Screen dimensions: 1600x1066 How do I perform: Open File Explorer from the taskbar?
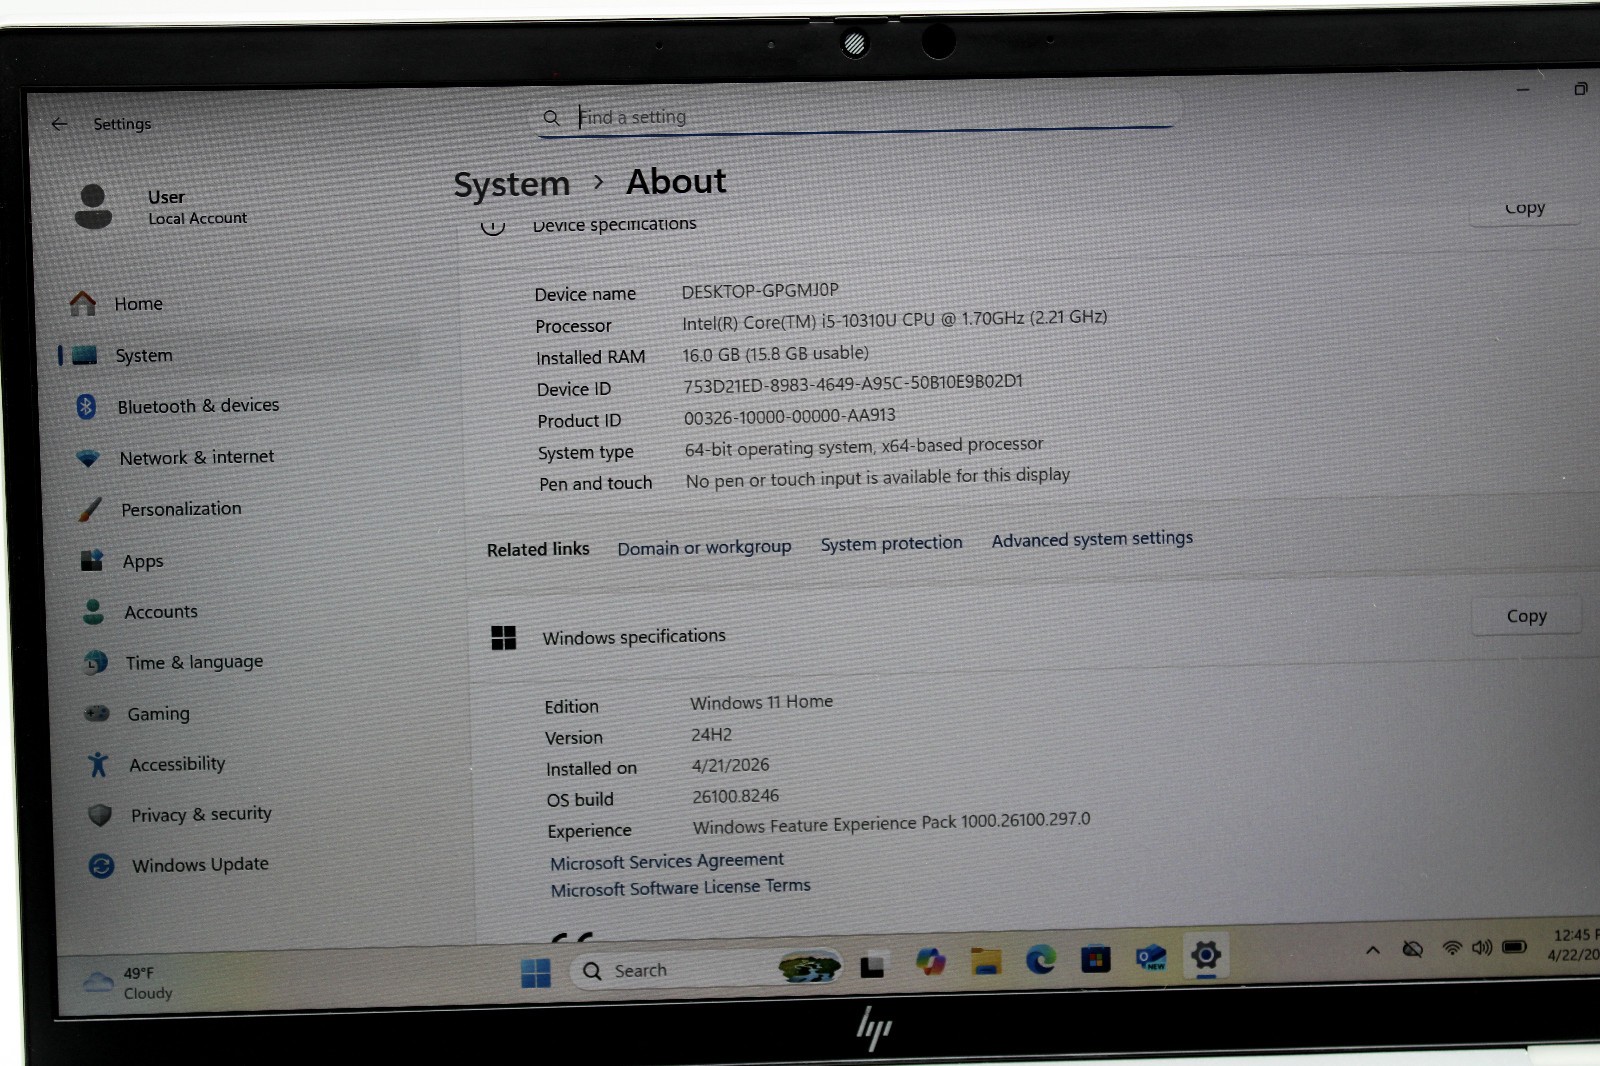coord(985,961)
